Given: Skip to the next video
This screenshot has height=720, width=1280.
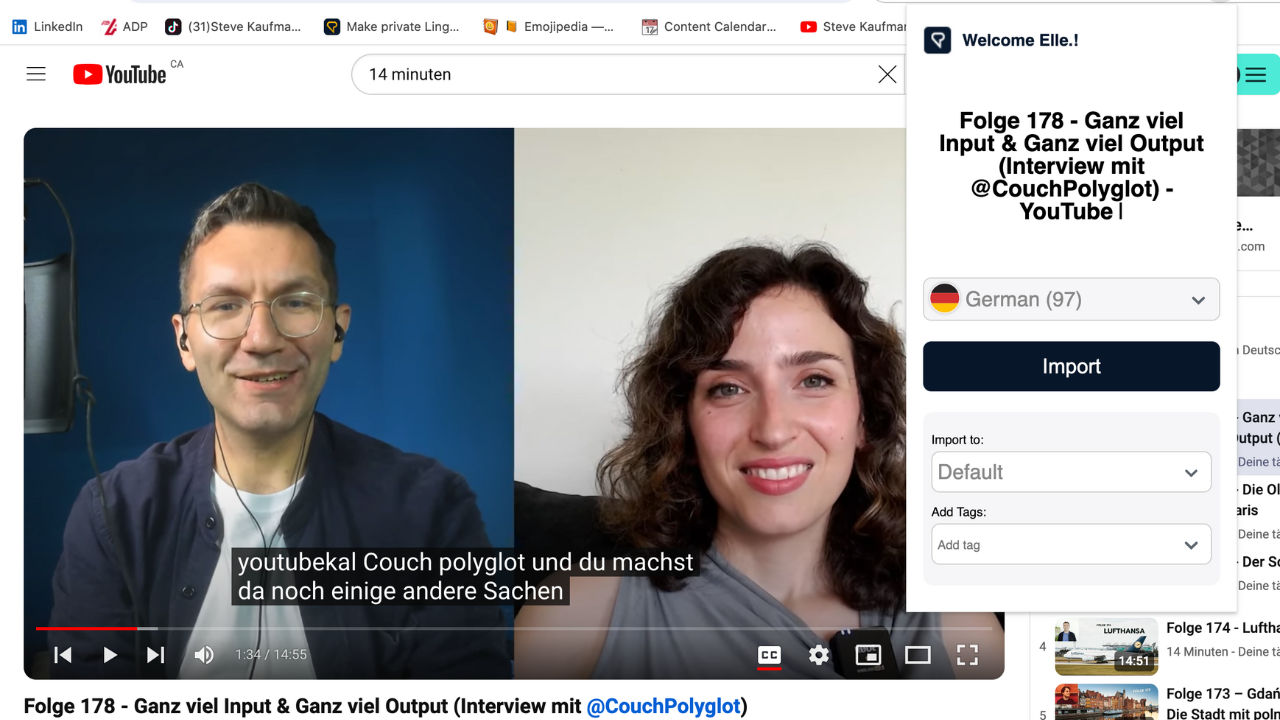Looking at the screenshot, I should click(156, 655).
